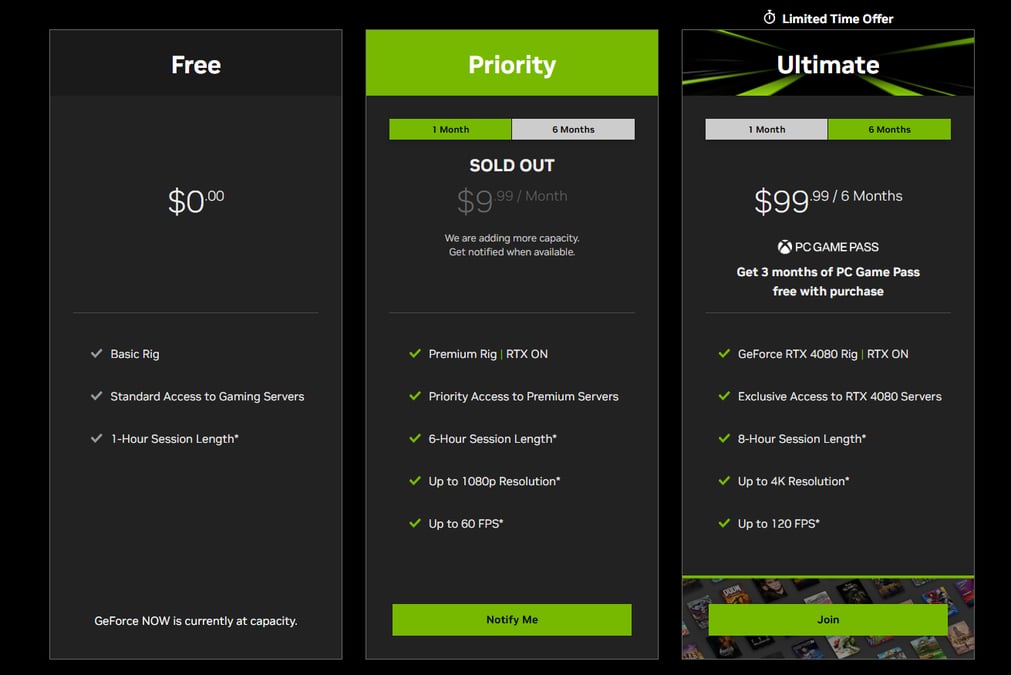Click the Notify Me button
The width and height of the screenshot is (1011, 675).
pos(512,620)
